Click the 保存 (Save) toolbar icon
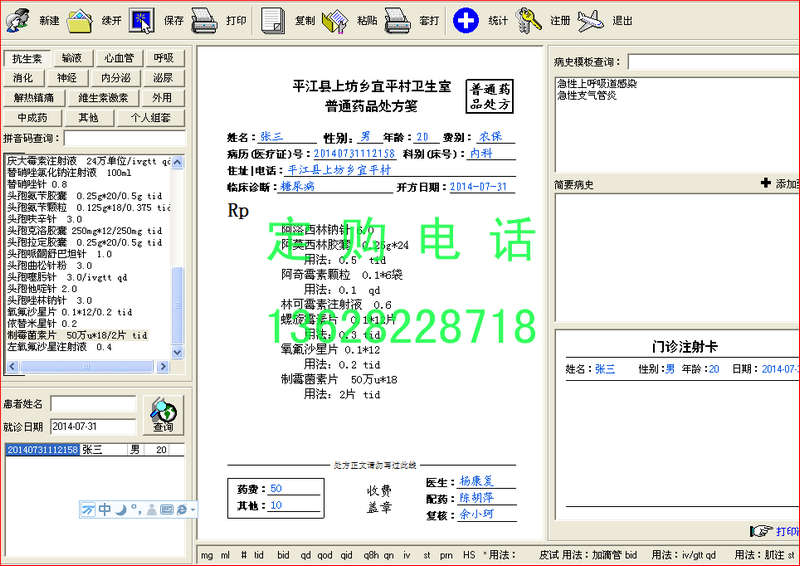Screen dimensions: 800x566 [142, 21]
